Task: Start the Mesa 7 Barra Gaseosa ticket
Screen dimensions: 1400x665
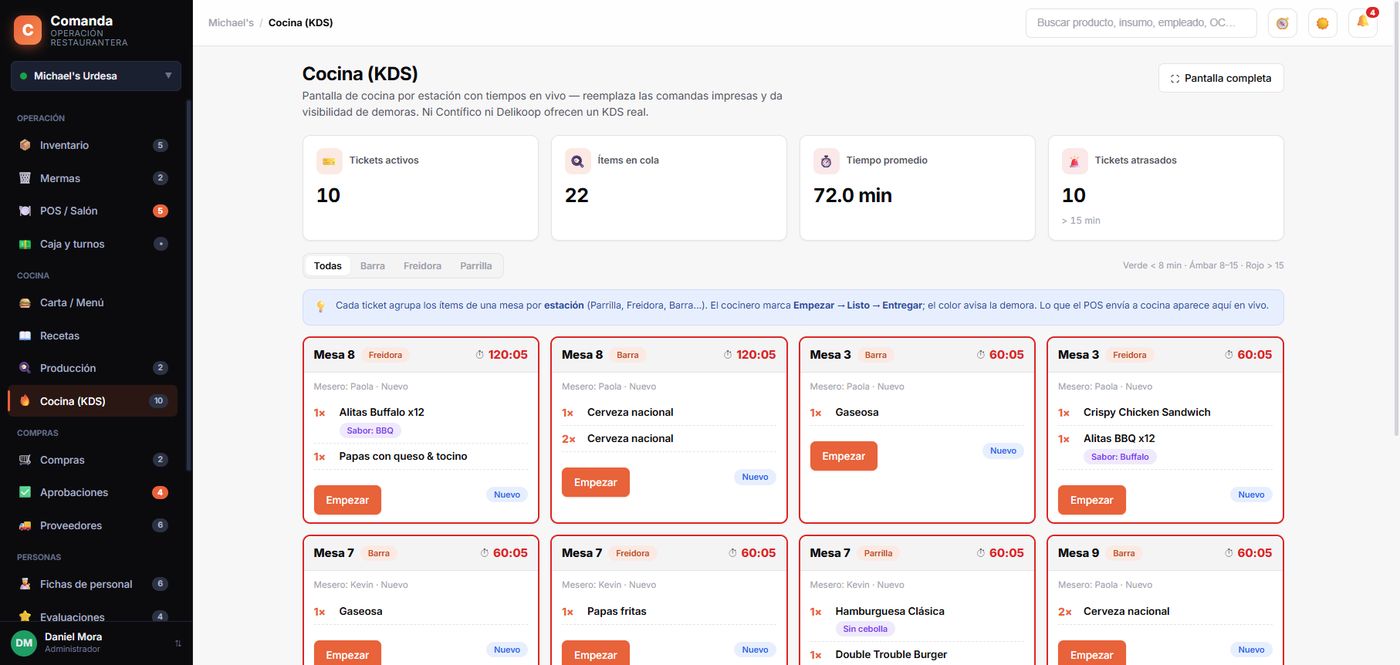Action: coord(347,653)
